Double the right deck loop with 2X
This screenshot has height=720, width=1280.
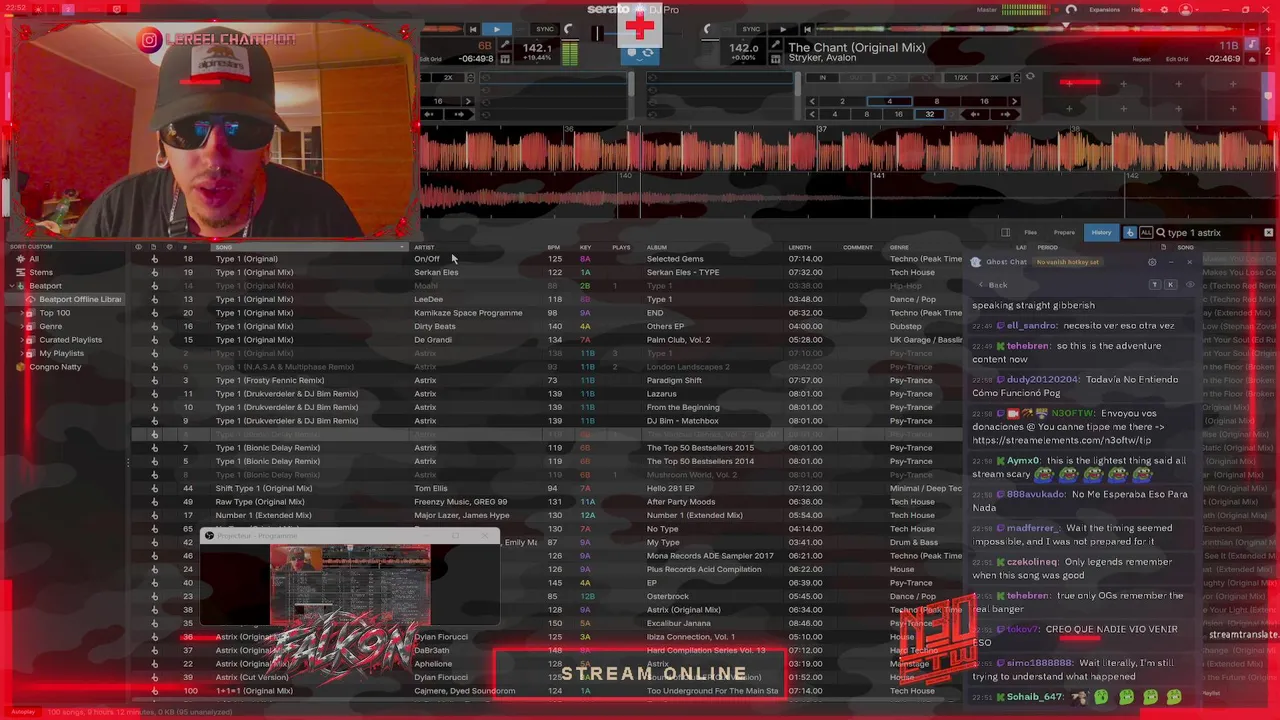coord(994,77)
